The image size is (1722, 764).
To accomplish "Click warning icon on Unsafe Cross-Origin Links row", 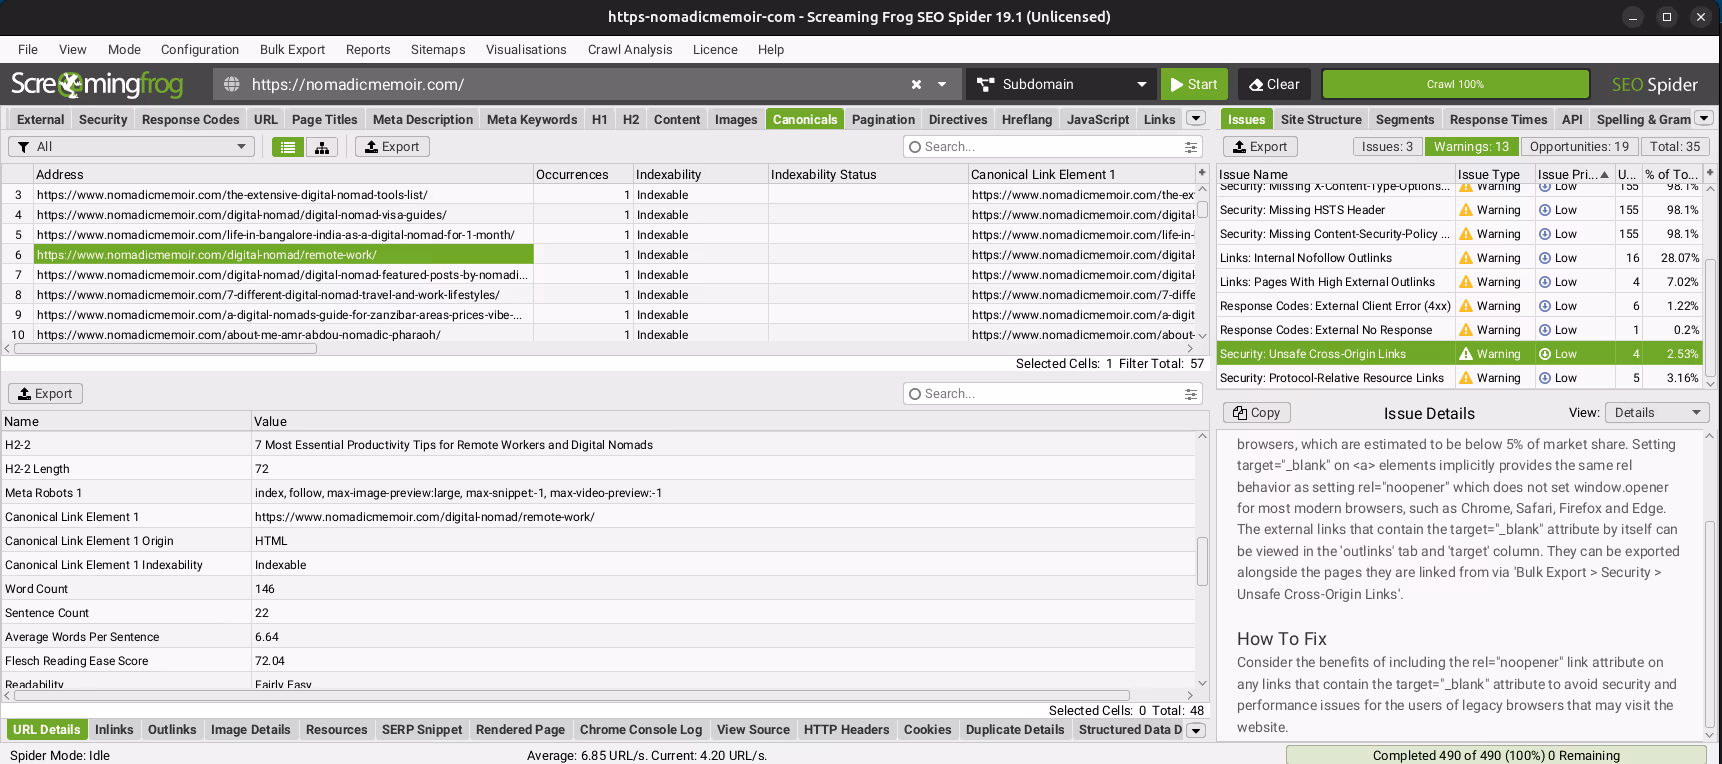I will pos(1466,354).
